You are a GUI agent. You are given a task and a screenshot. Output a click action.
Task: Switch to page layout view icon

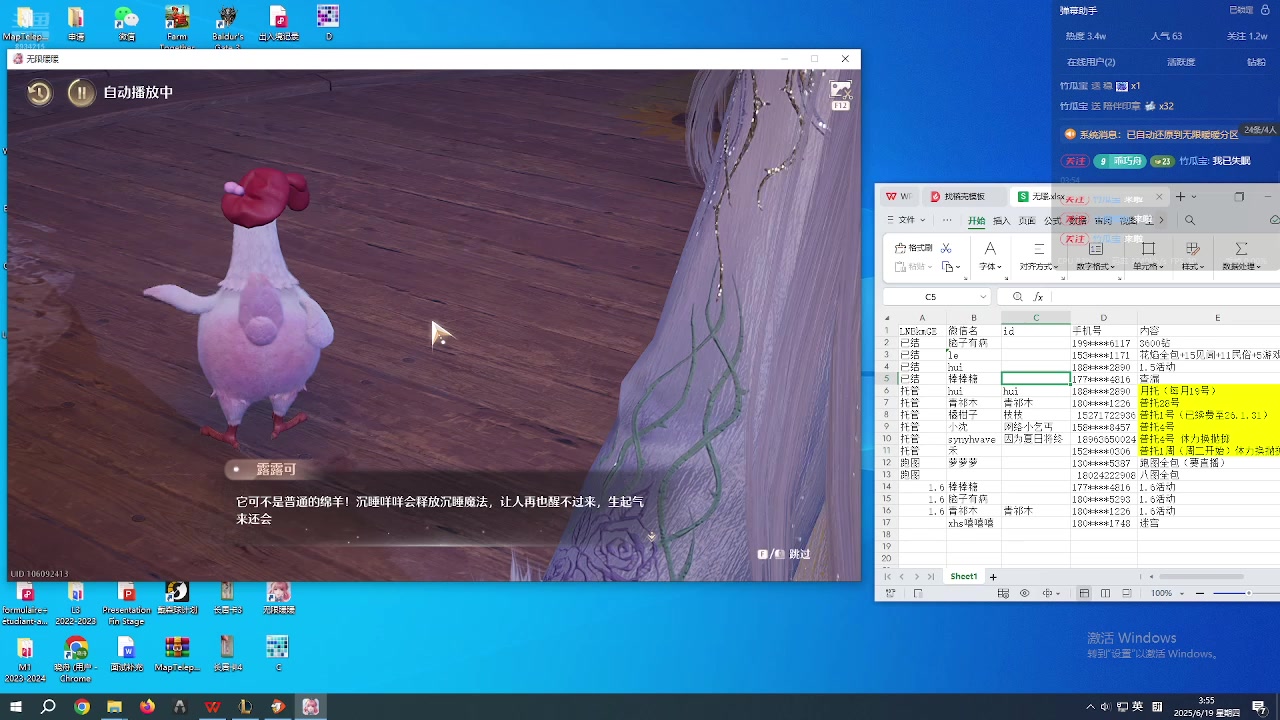(x=1105, y=593)
